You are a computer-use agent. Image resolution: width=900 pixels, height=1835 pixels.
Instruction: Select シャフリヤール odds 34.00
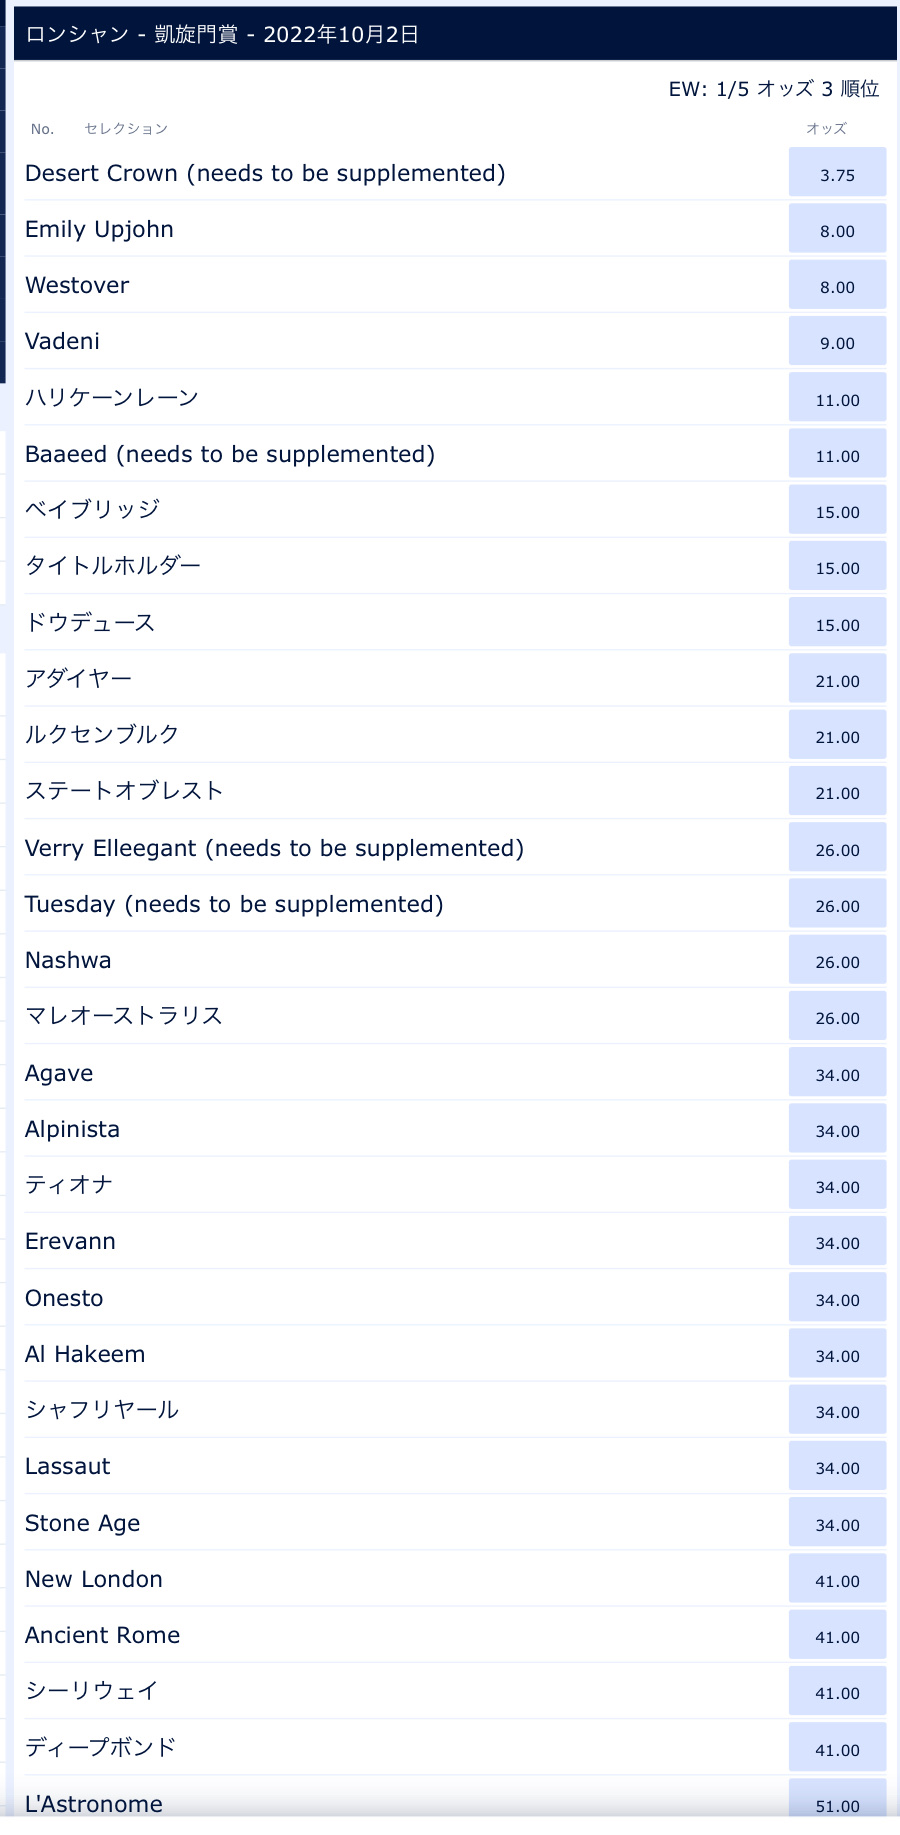[x=837, y=1409]
